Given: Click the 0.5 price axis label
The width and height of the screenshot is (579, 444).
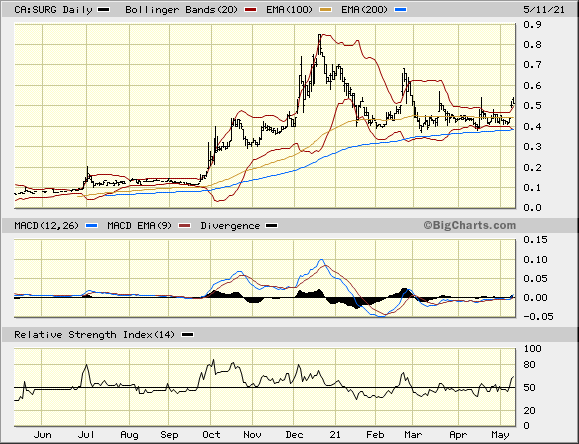Looking at the screenshot, I should coord(532,106).
